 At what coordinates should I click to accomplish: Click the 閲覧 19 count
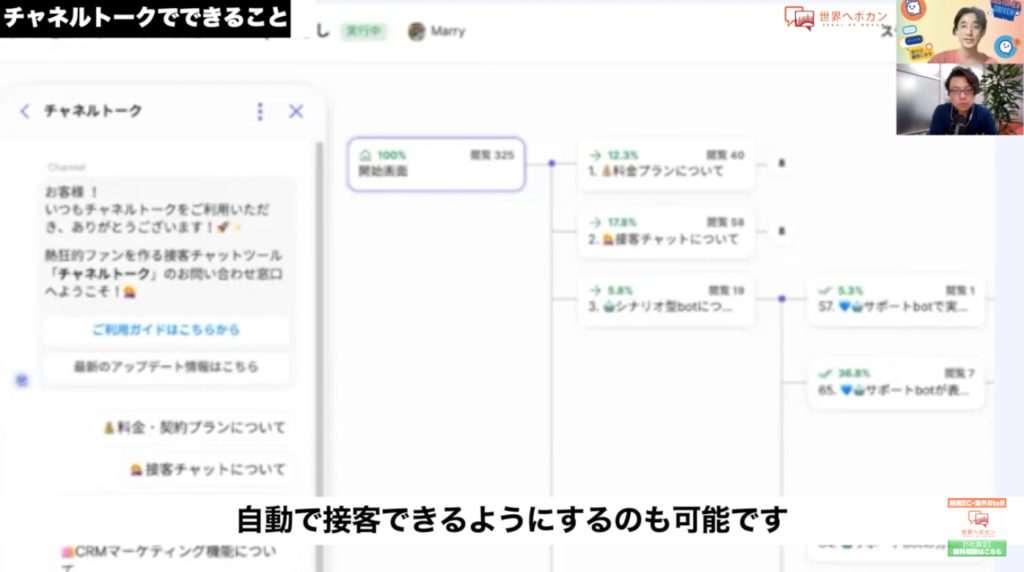(726, 291)
